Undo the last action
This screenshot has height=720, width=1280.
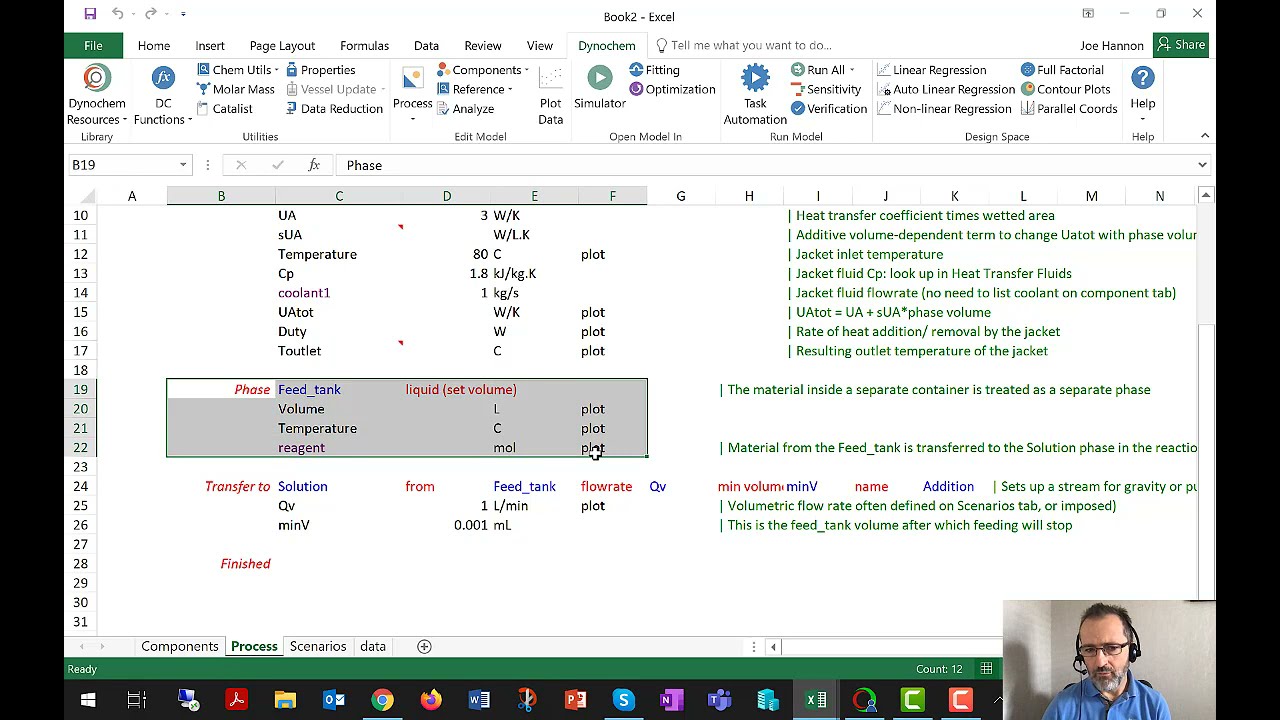[118, 14]
